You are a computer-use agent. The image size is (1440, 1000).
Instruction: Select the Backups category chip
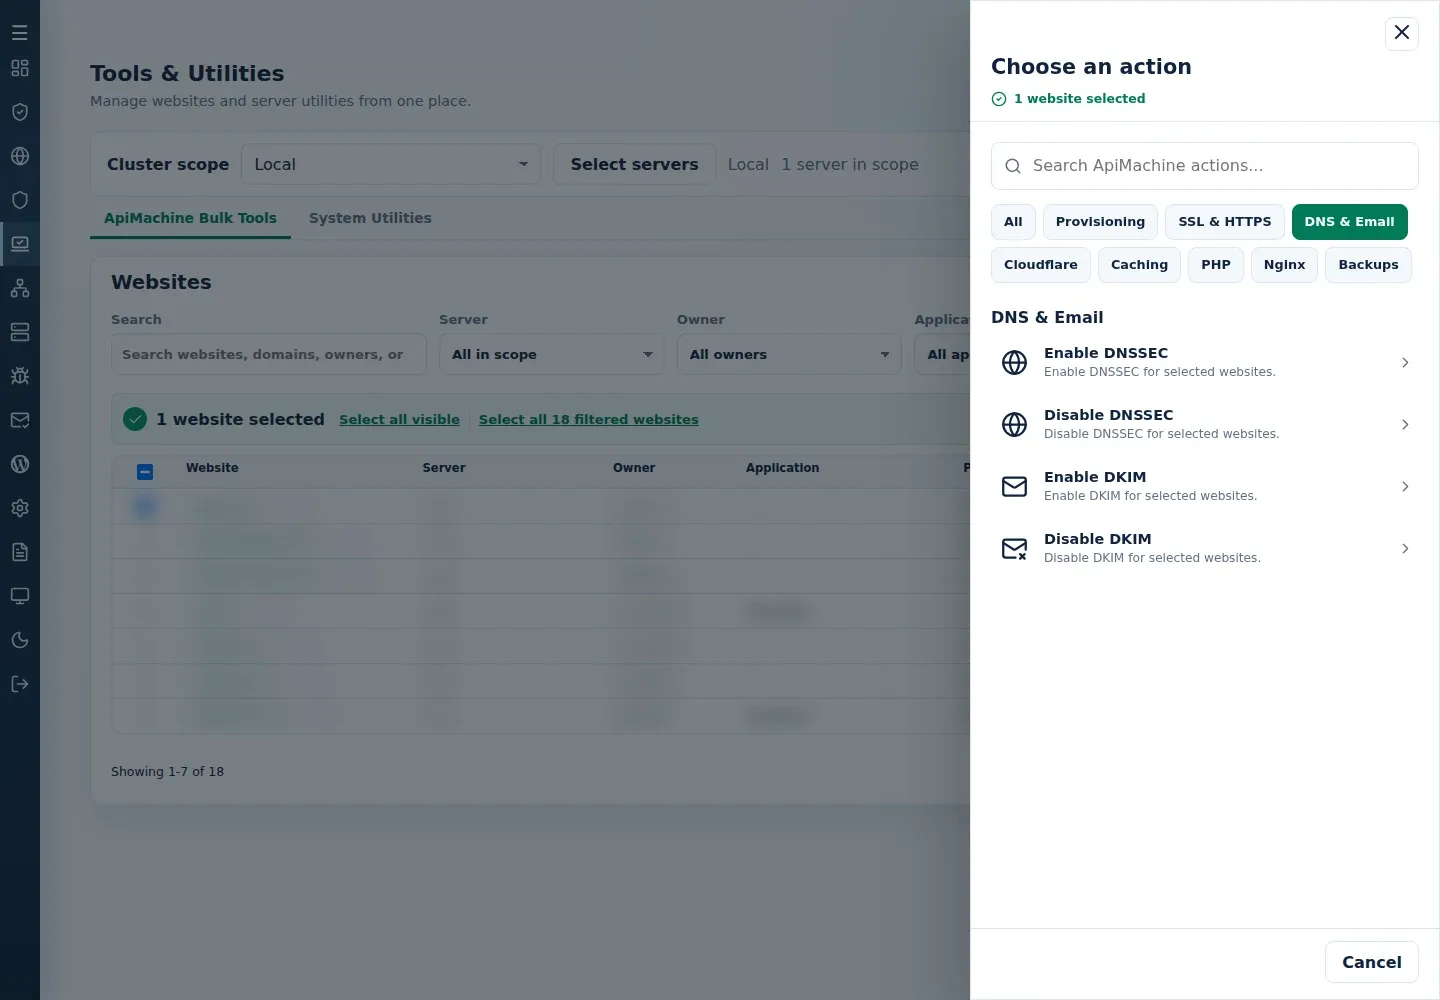1368,265
